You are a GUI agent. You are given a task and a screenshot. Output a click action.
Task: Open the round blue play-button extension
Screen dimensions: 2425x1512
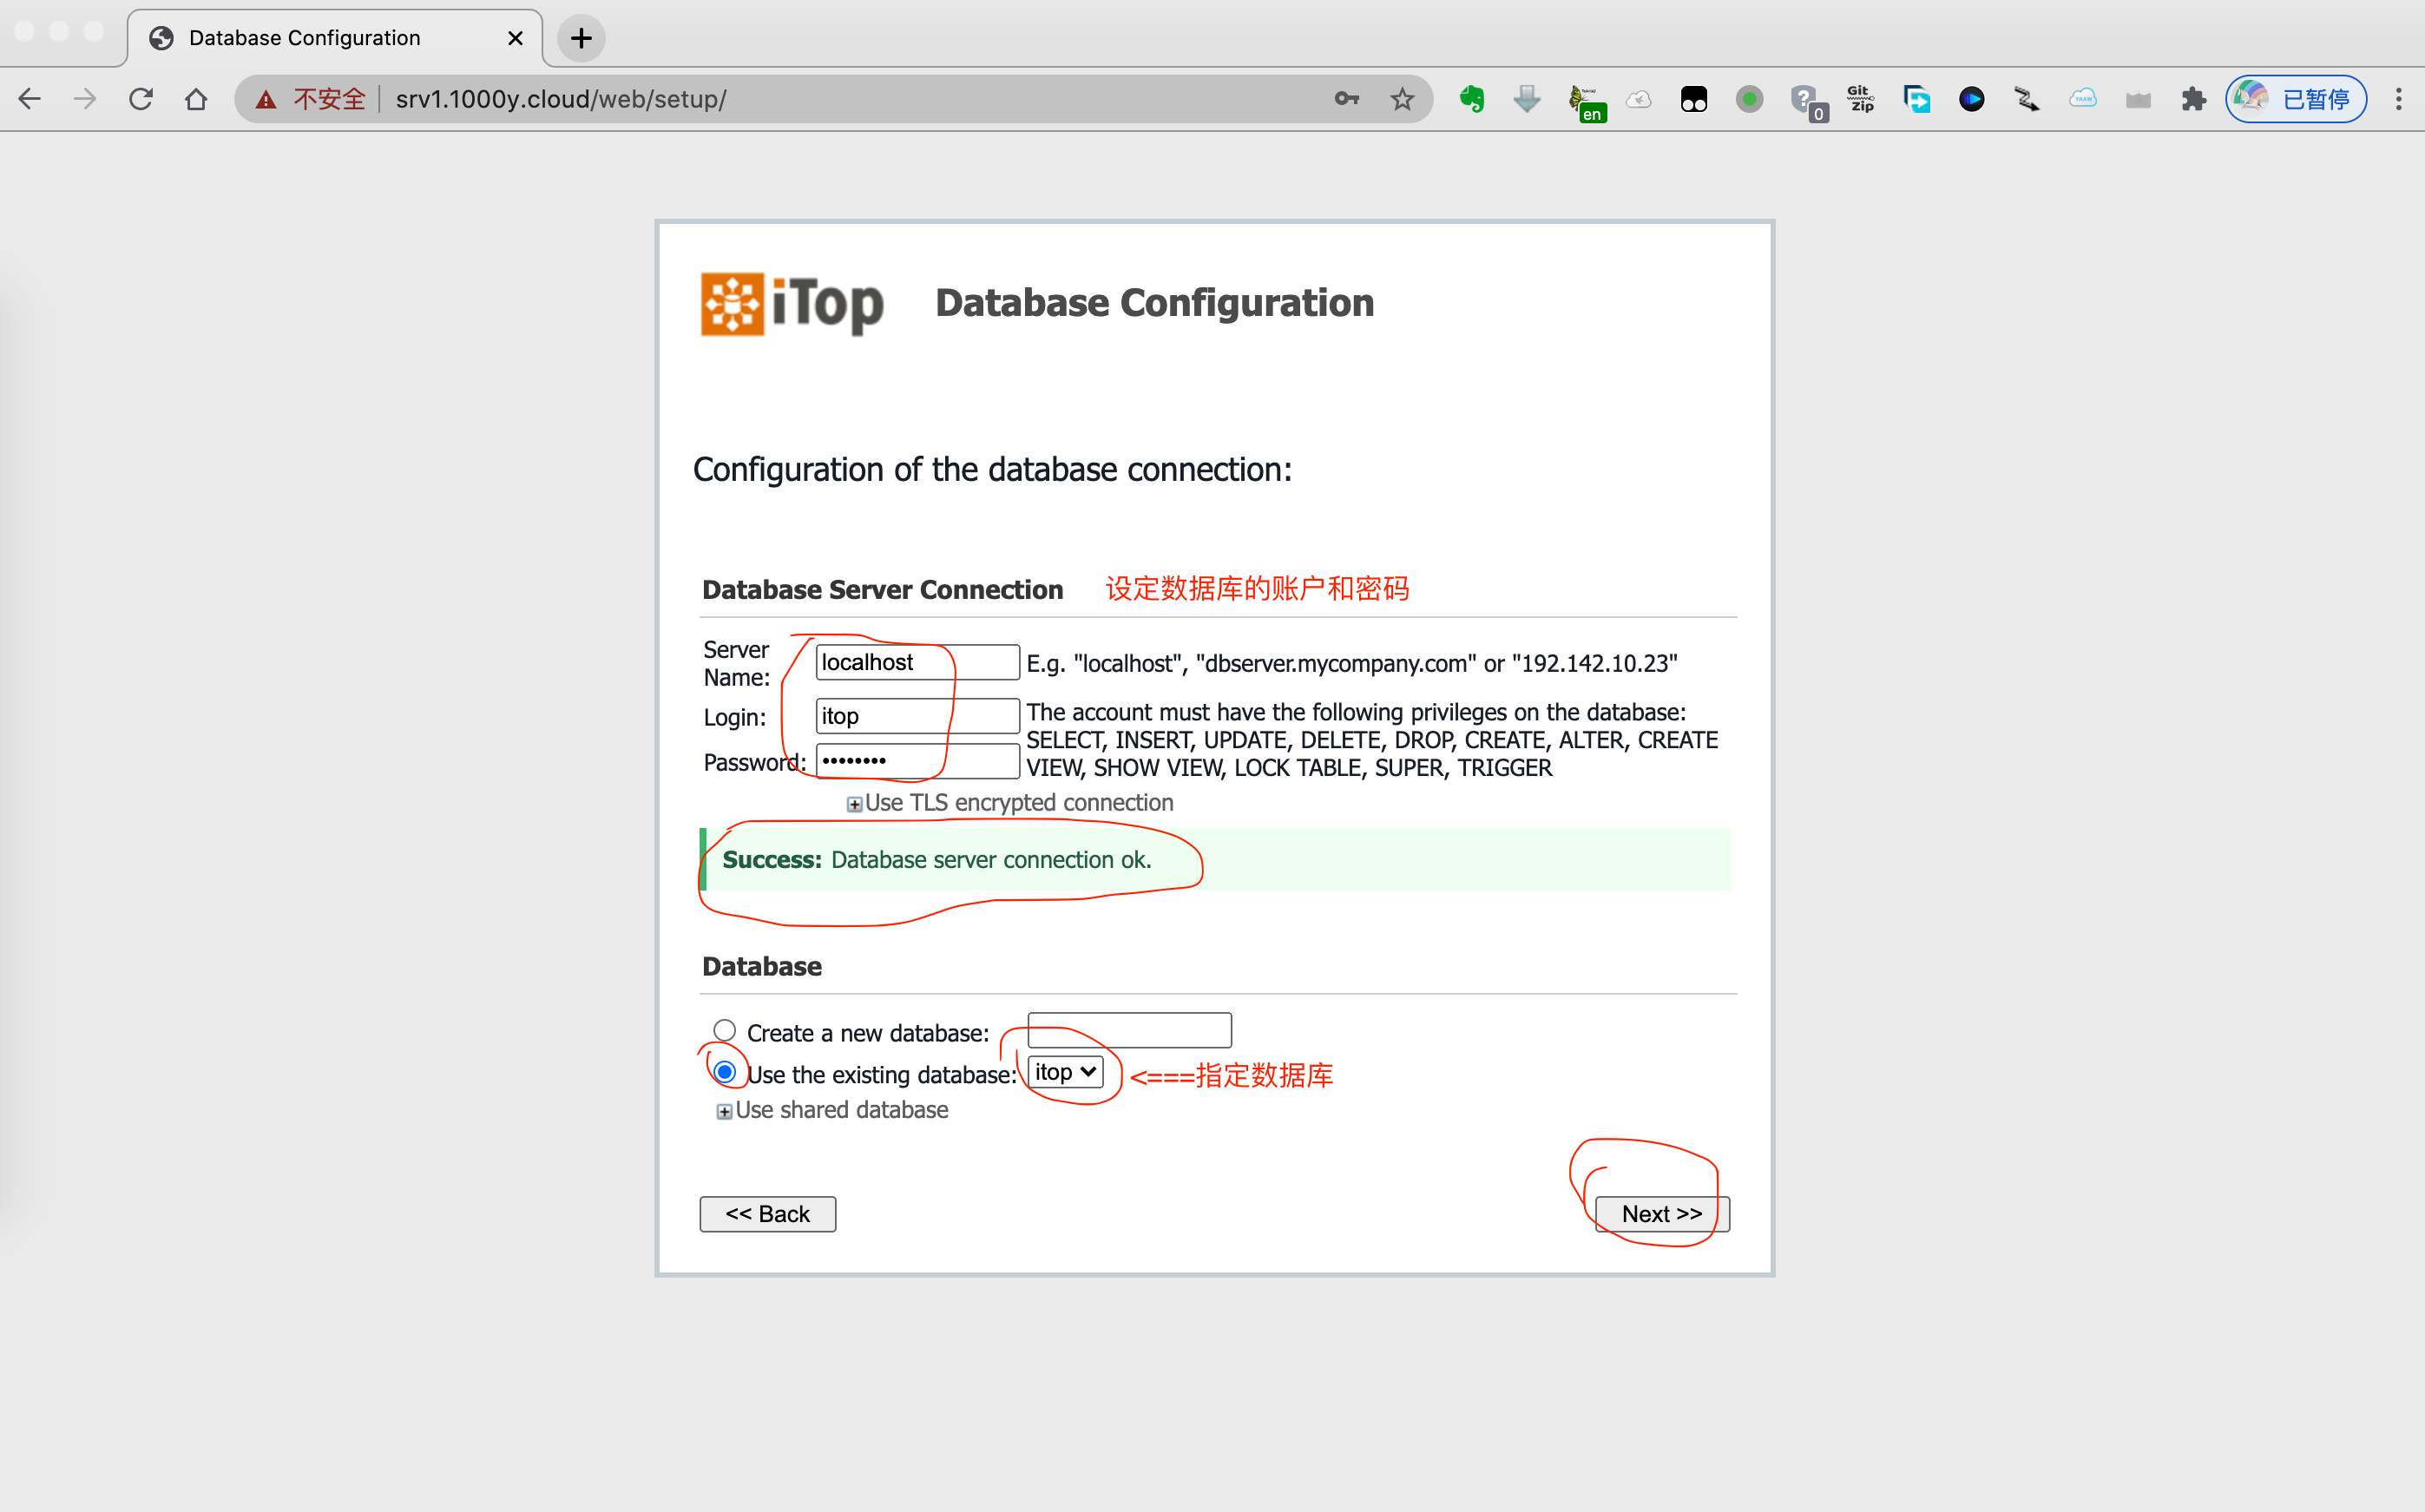pos(1972,99)
